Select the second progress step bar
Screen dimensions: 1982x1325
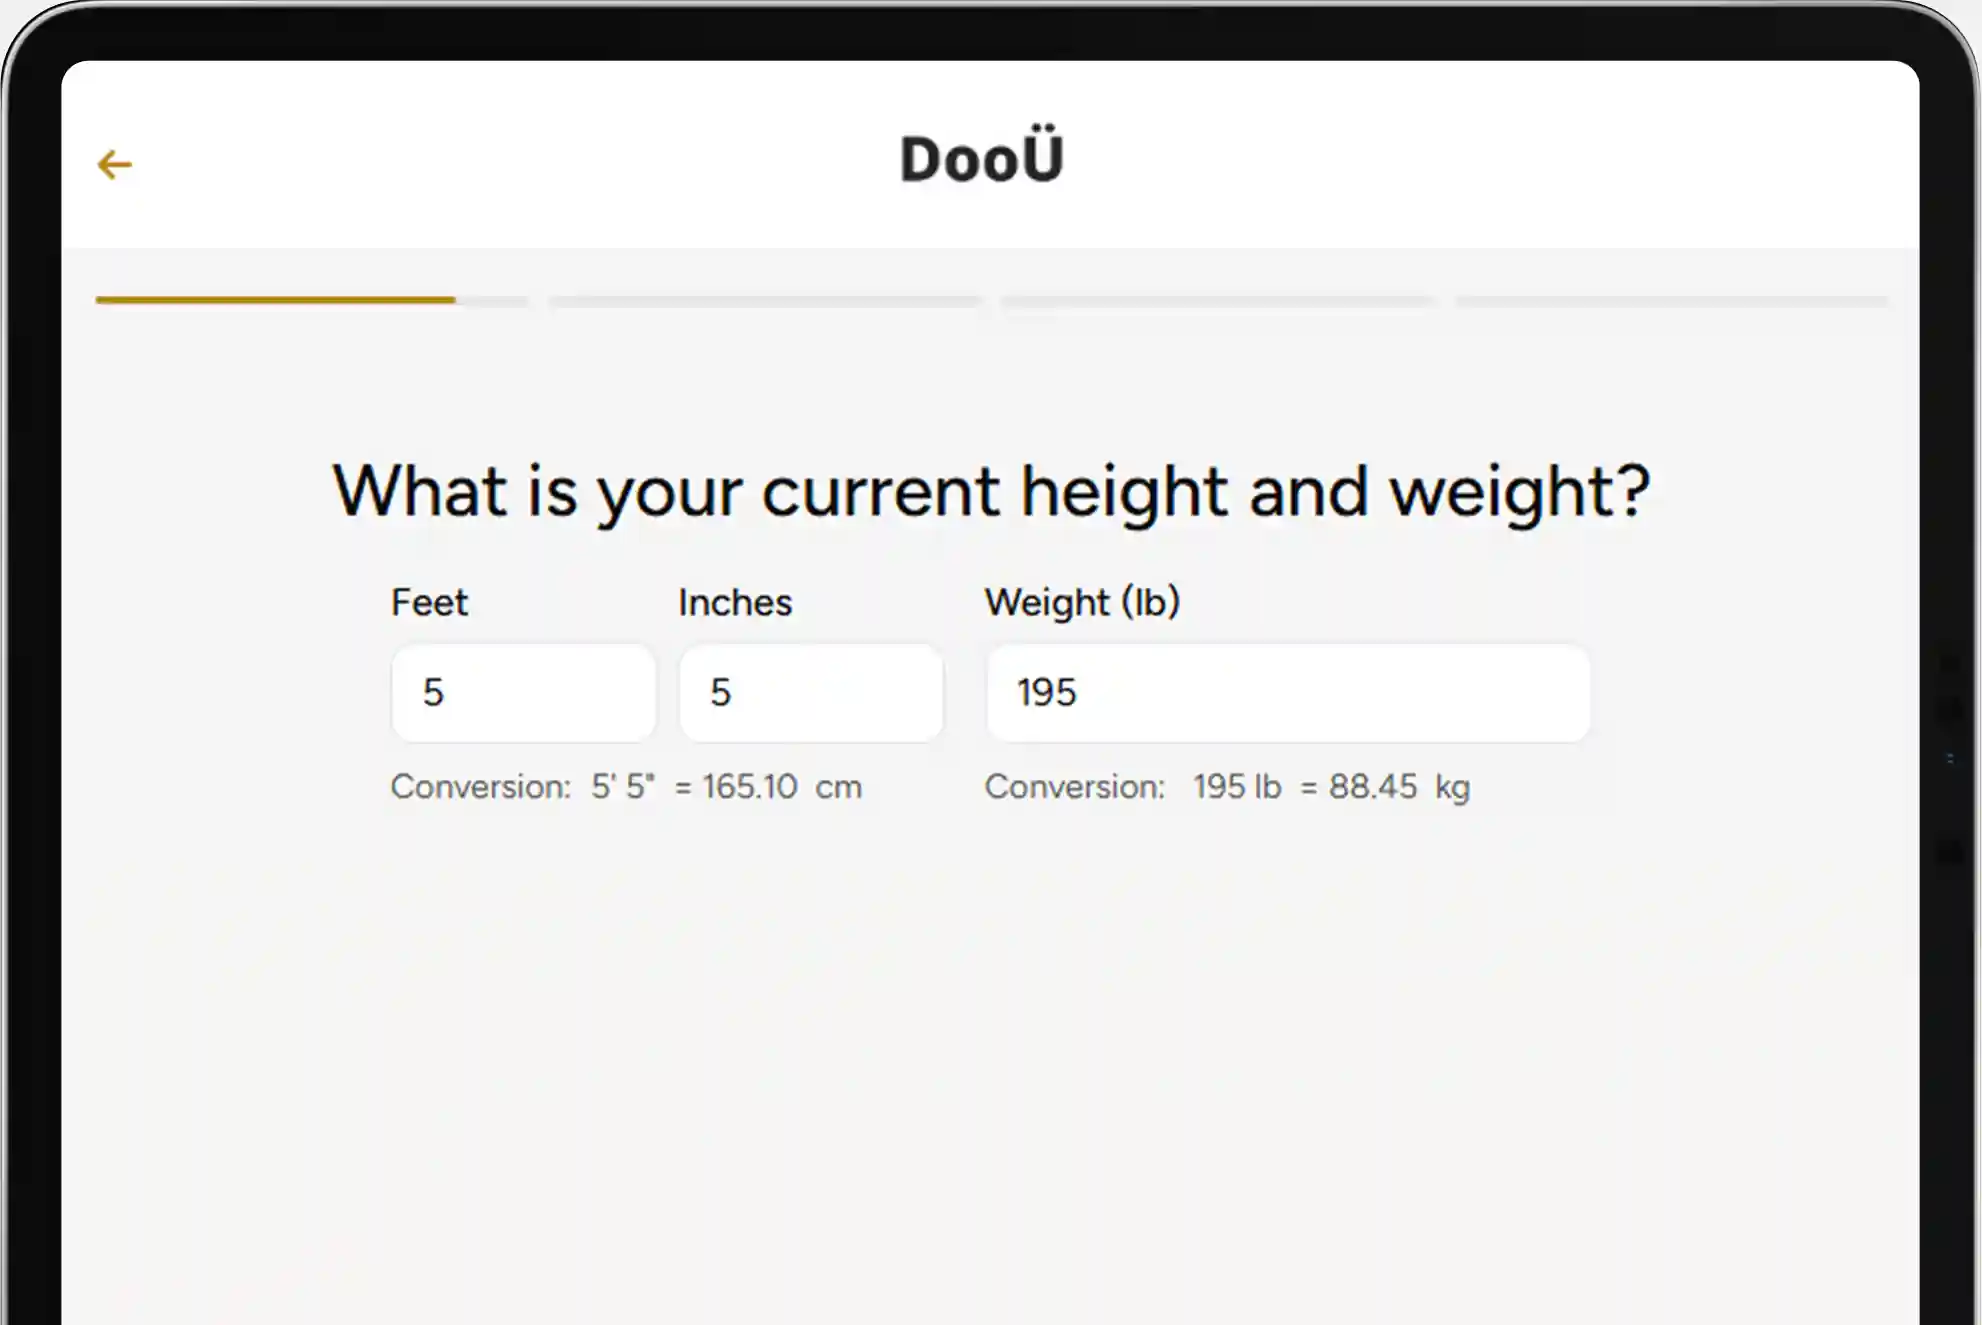pyautogui.click(x=765, y=300)
